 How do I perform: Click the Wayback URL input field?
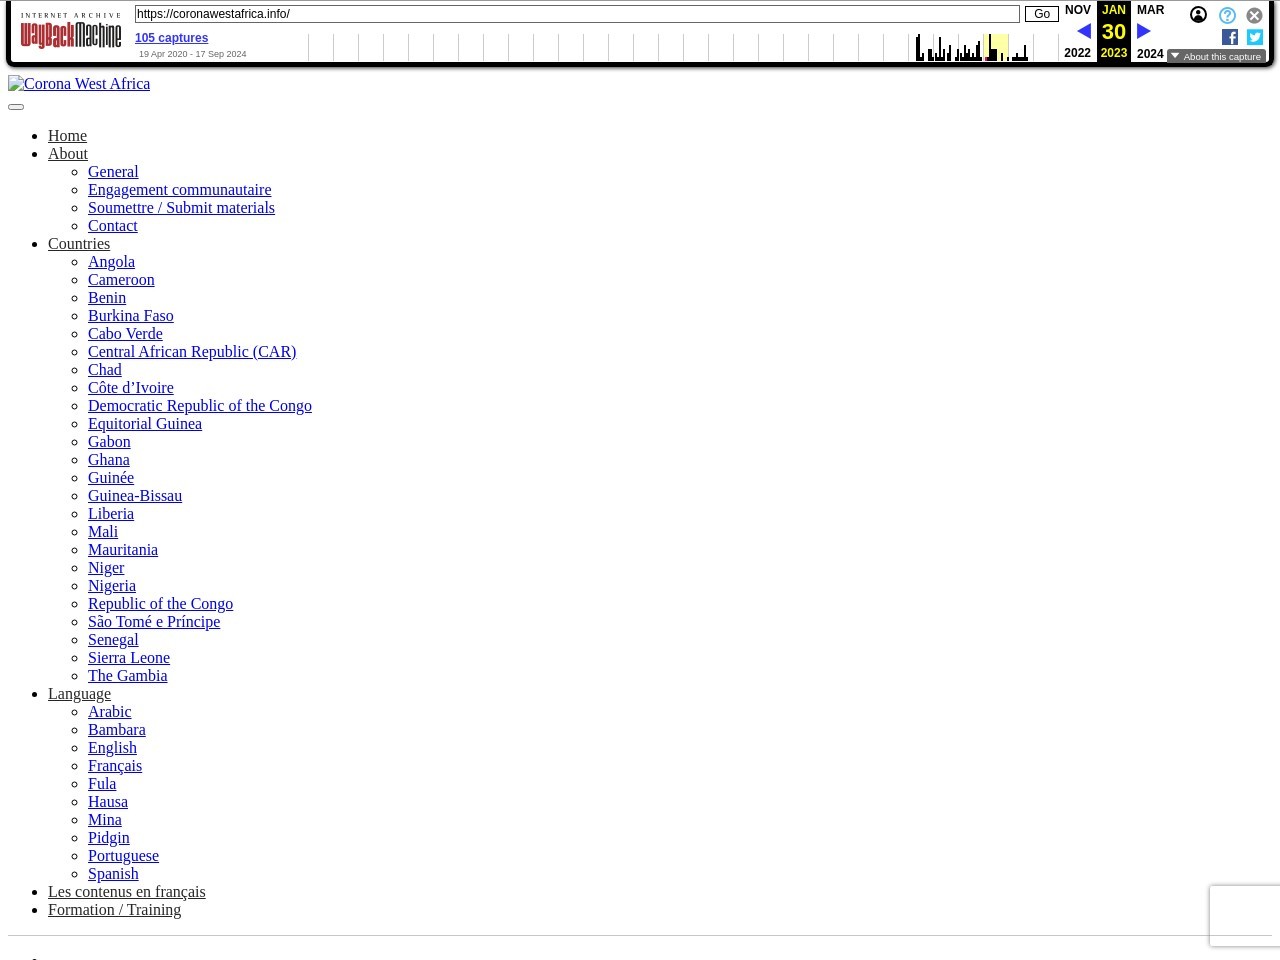tap(576, 14)
